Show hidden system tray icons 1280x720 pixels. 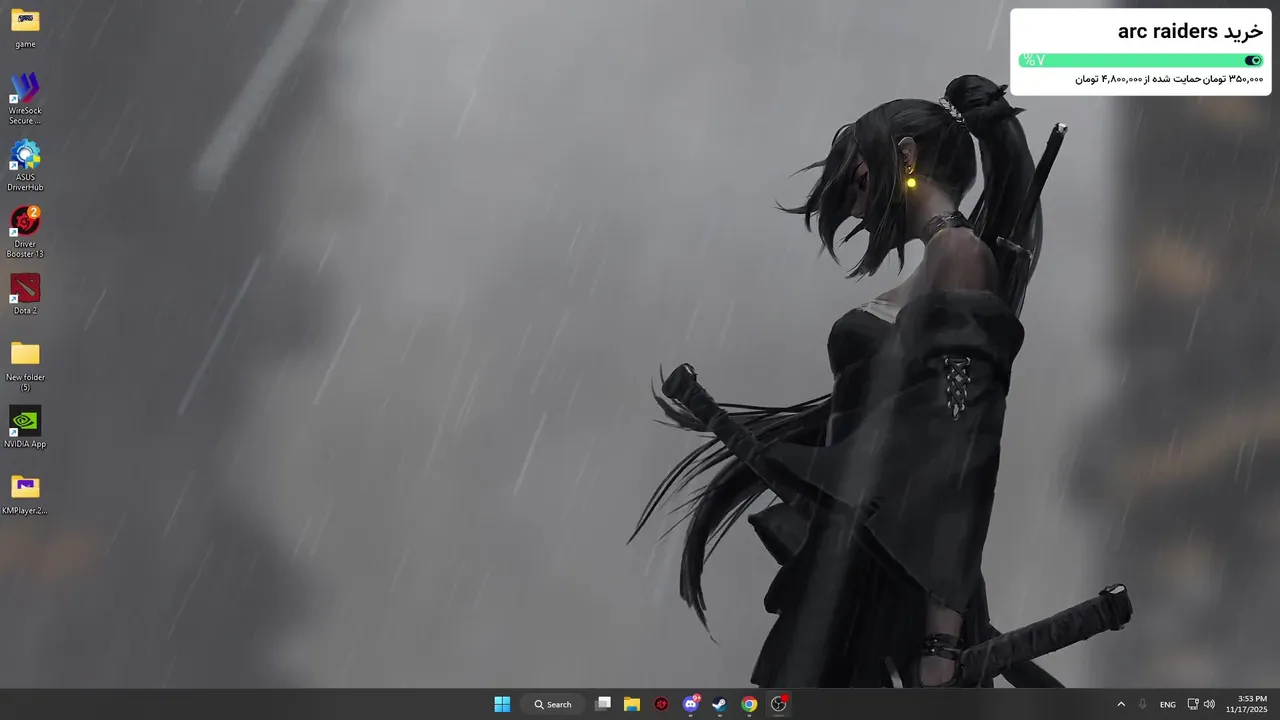click(1121, 704)
